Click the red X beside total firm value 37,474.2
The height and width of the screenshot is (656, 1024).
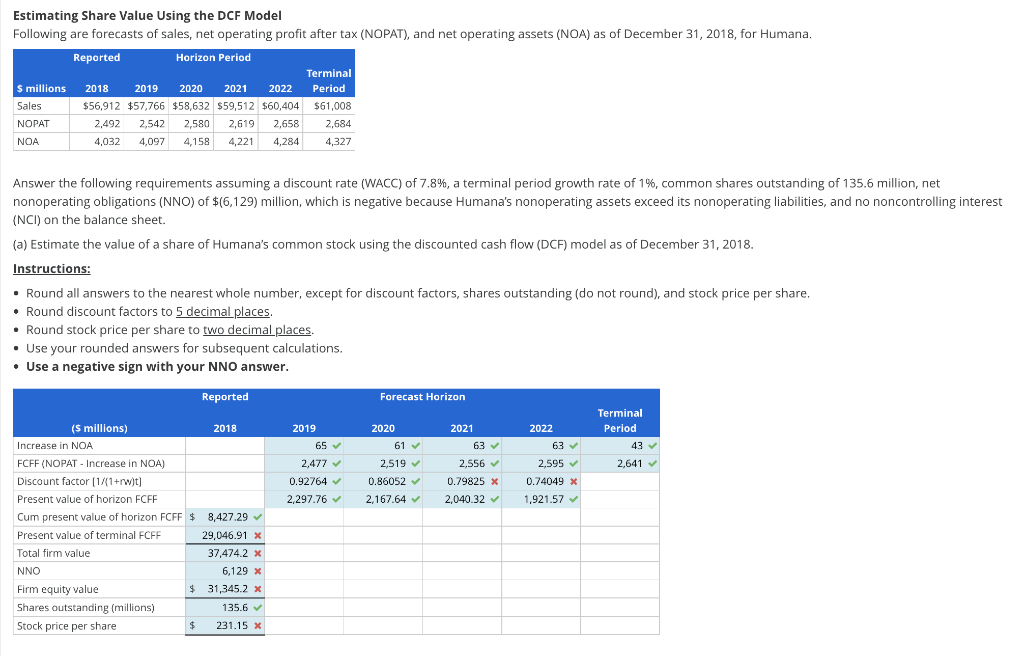click(x=258, y=553)
